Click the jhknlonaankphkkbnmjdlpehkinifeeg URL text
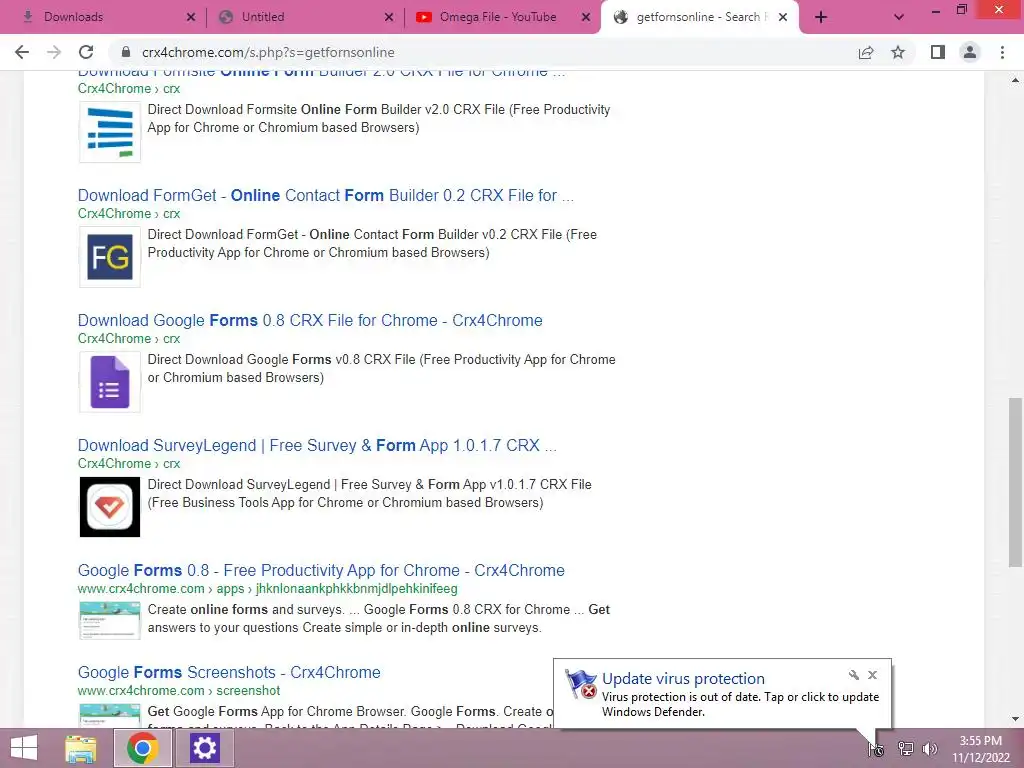1024x768 pixels. pyautogui.click(x=357, y=588)
